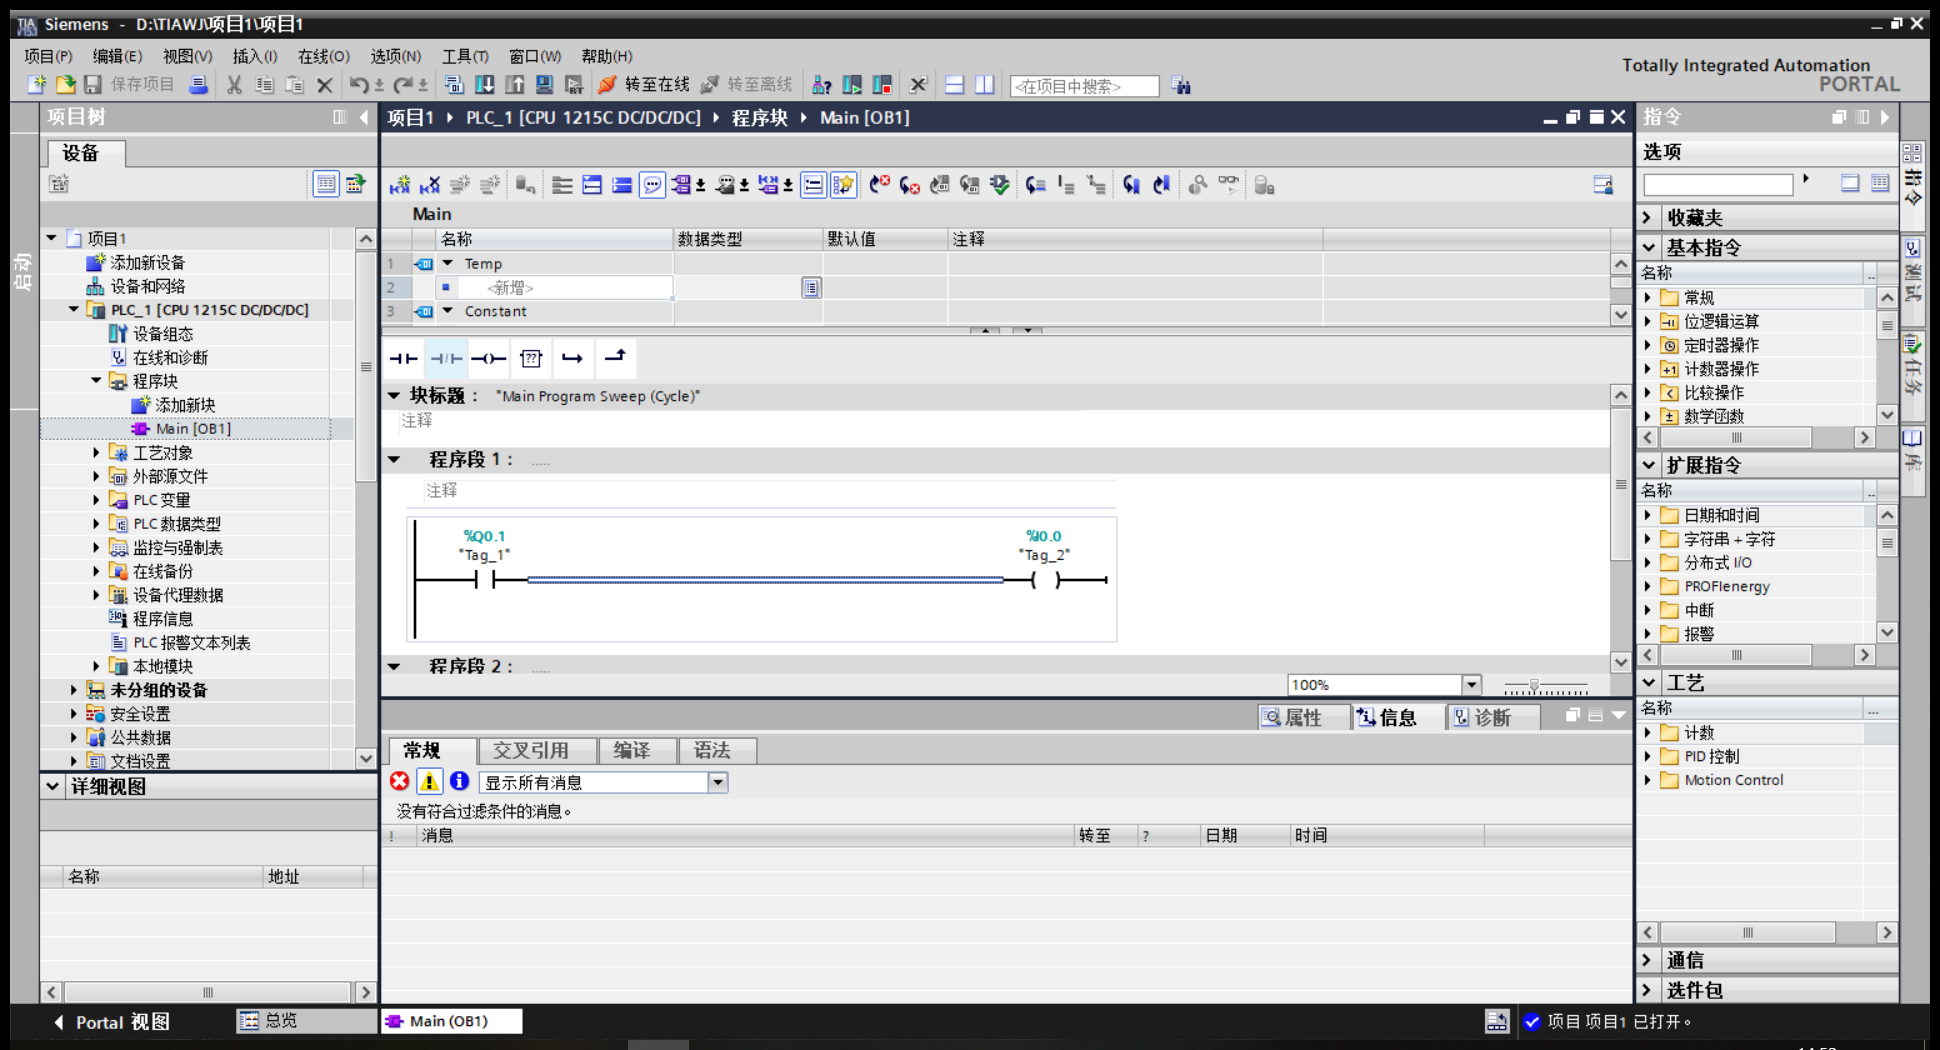Viewport: 1940px width, 1050px height.
Task: Toggle the red error message filter
Action: (399, 781)
